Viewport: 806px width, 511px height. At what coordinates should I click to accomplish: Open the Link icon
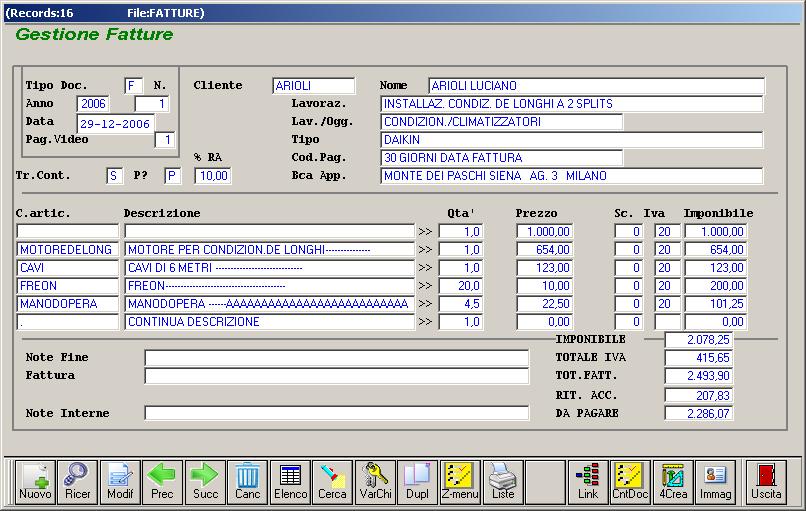coord(588,481)
